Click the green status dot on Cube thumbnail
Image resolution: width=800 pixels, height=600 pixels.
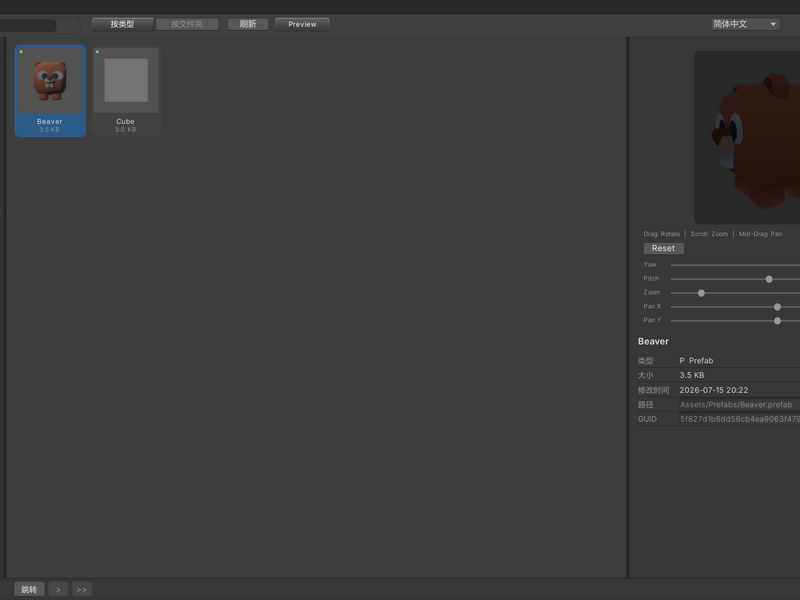point(97,52)
